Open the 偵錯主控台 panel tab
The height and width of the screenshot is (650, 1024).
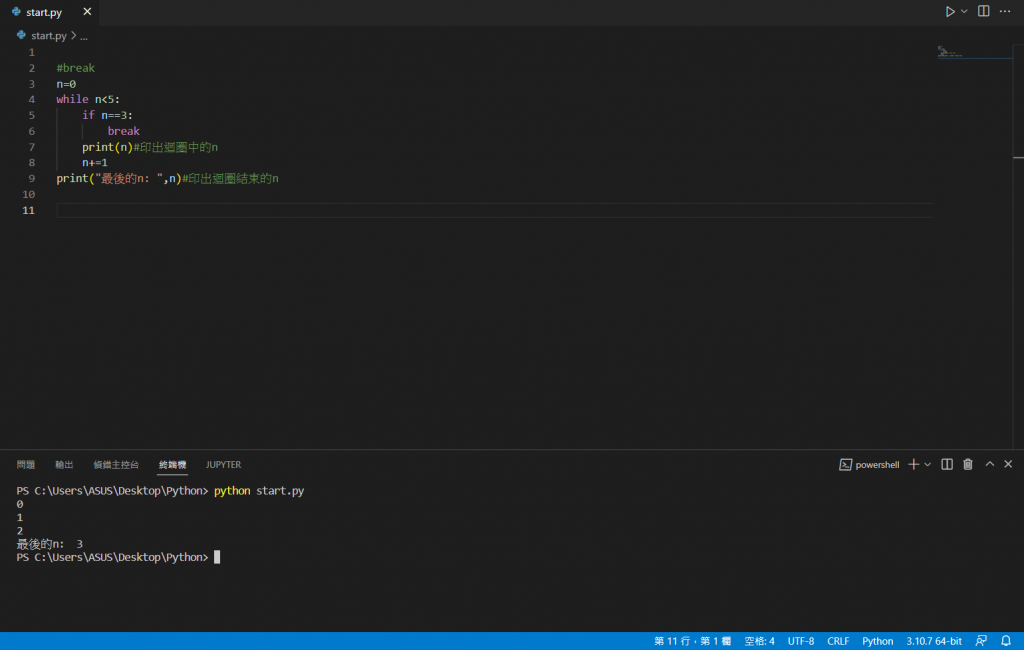[x=116, y=464]
